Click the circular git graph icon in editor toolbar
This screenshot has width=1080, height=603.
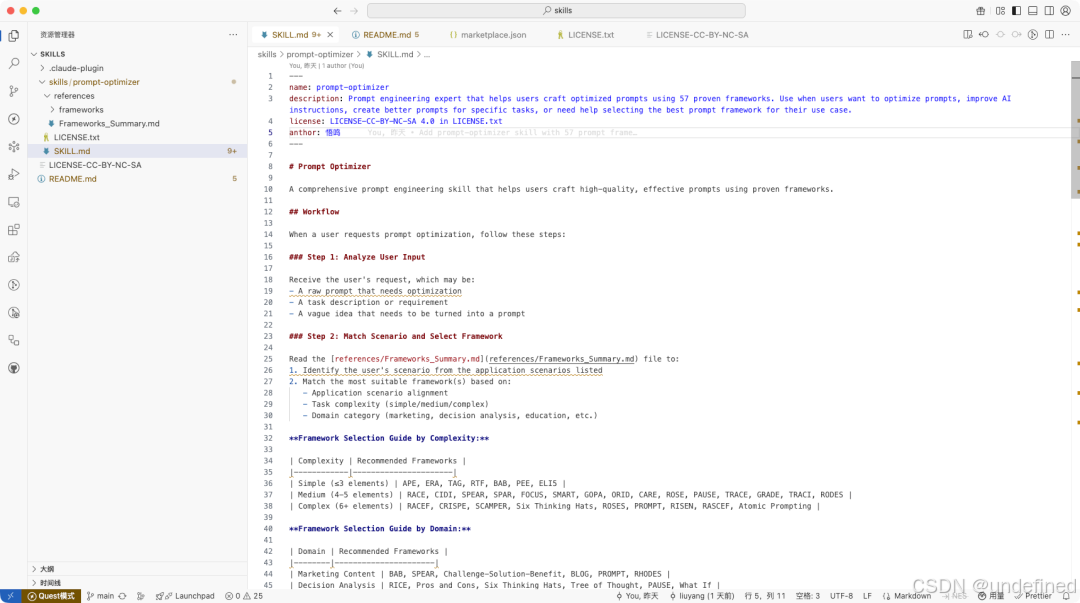(1032, 34)
